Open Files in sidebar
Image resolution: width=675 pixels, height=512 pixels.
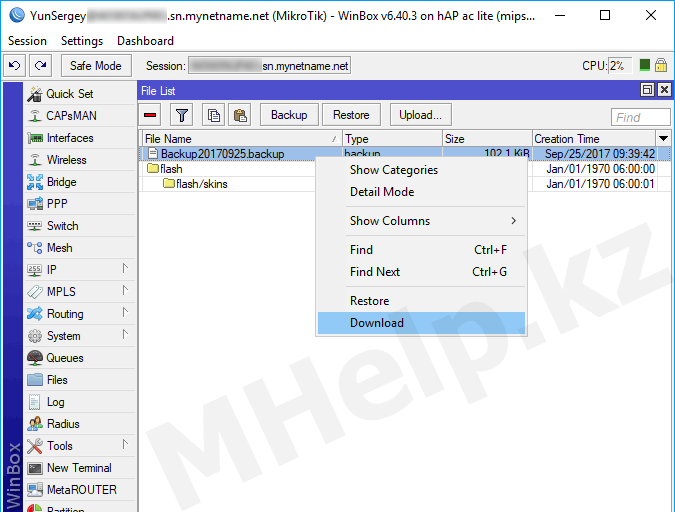(x=80, y=380)
